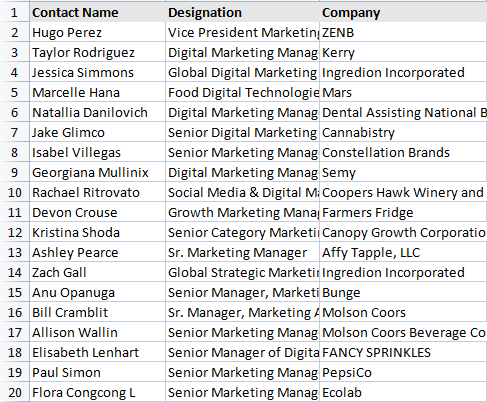Click the Social Media & Digital designation cell
The image size is (487, 402).
coord(242,192)
